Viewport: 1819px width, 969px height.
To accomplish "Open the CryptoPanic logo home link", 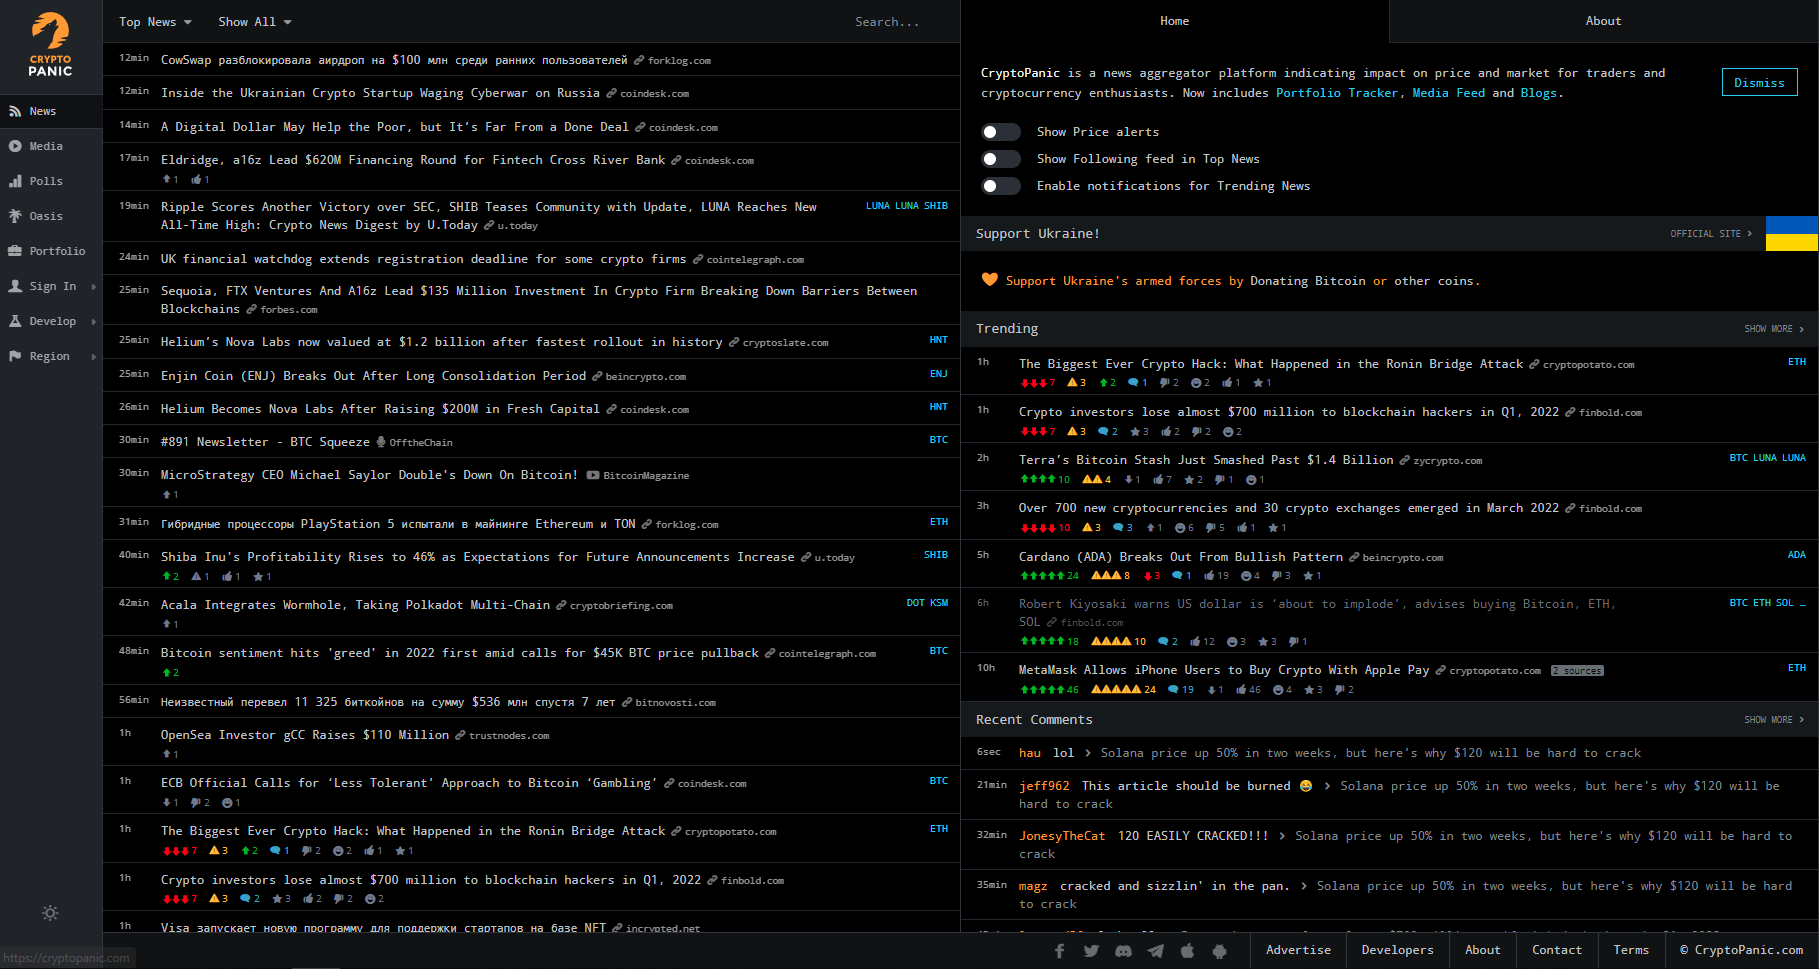I will tap(50, 44).
